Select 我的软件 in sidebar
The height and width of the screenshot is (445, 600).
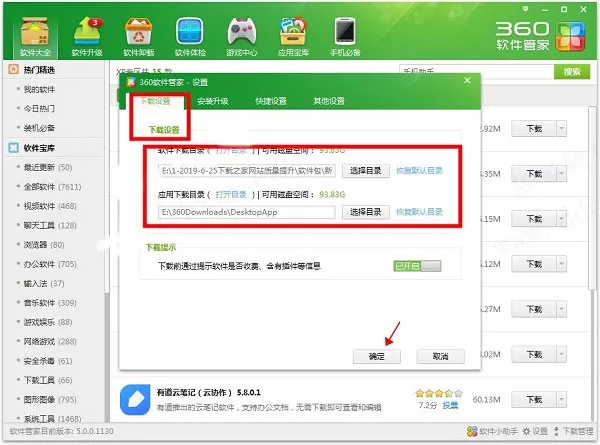39,89
